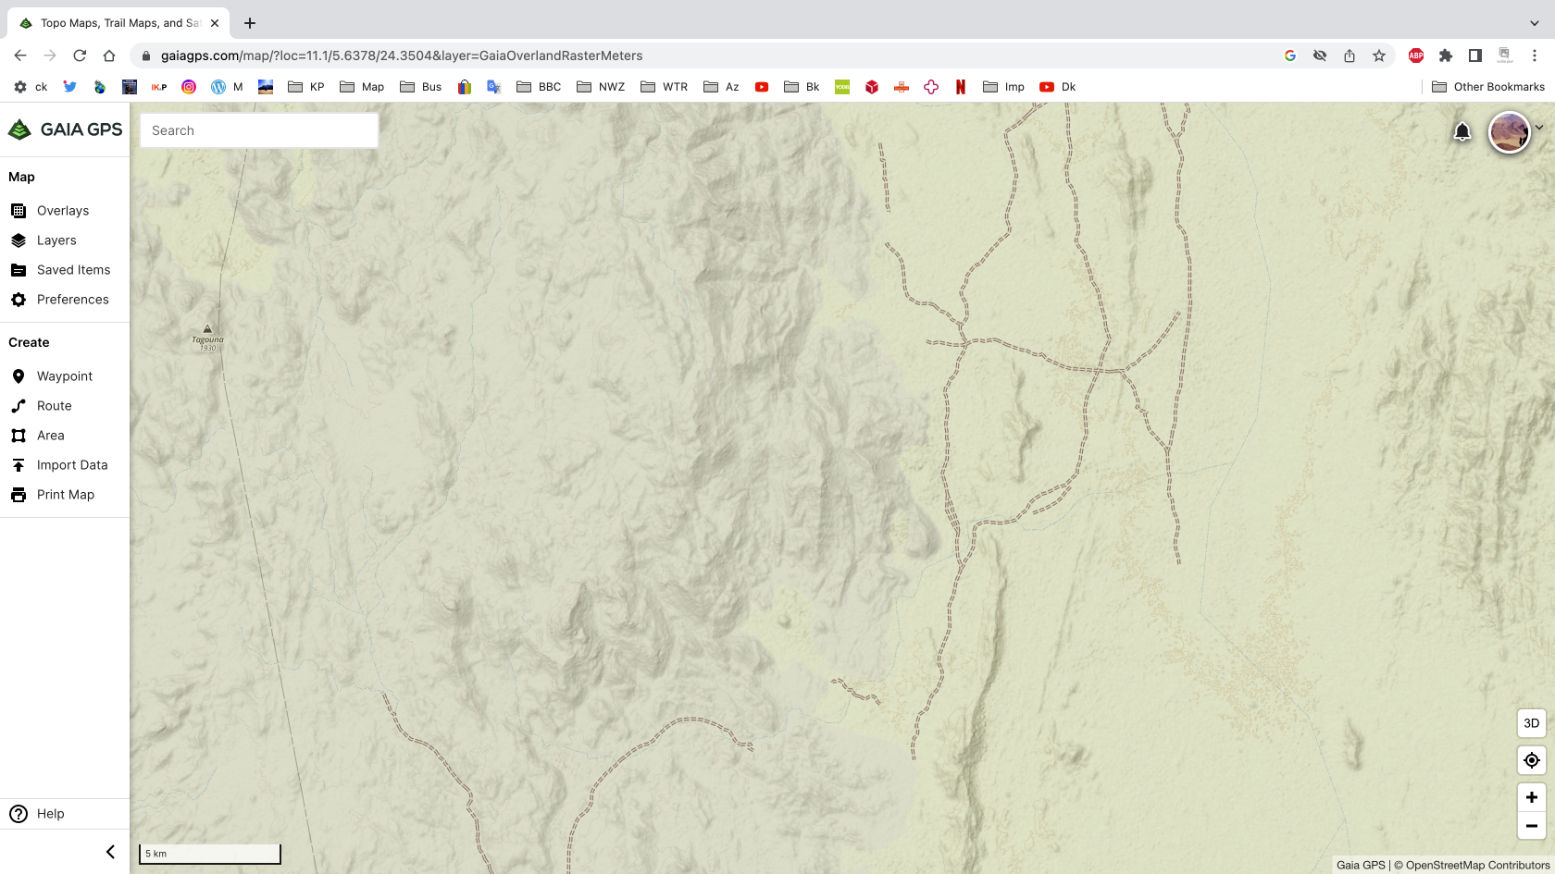Center map on my location
Screen dimensions: 1555x874
coord(1531,760)
